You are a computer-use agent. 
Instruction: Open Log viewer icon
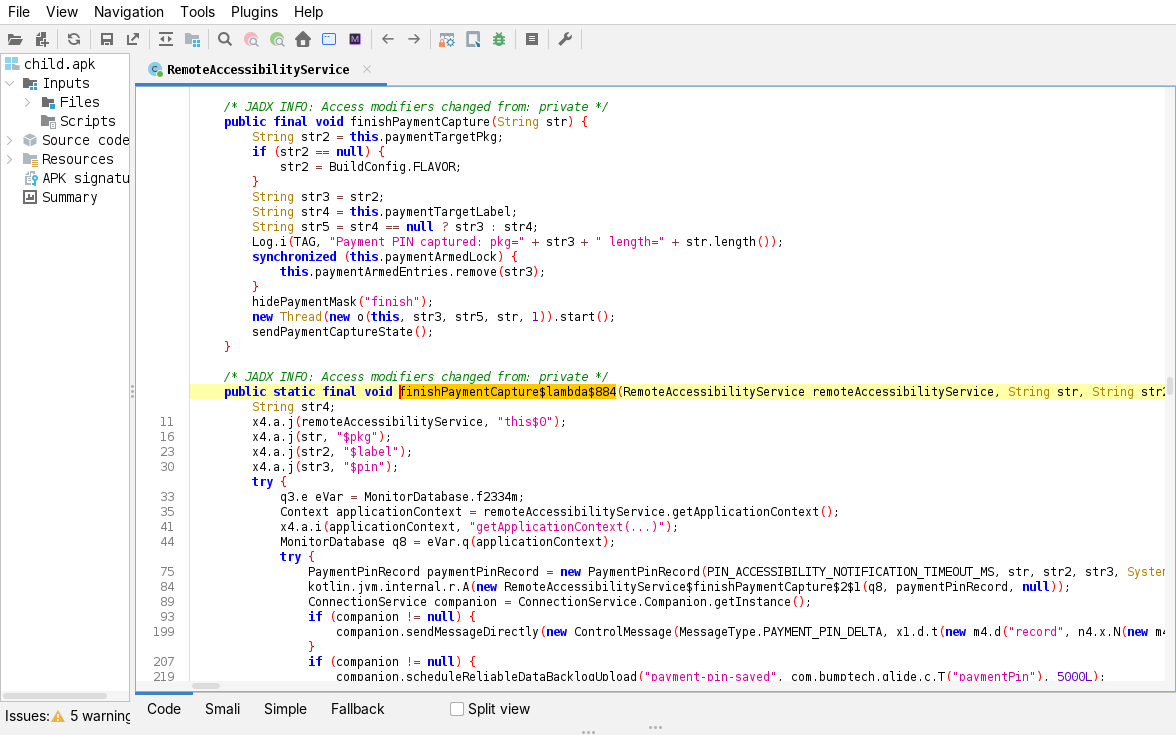pyautogui.click(x=532, y=40)
